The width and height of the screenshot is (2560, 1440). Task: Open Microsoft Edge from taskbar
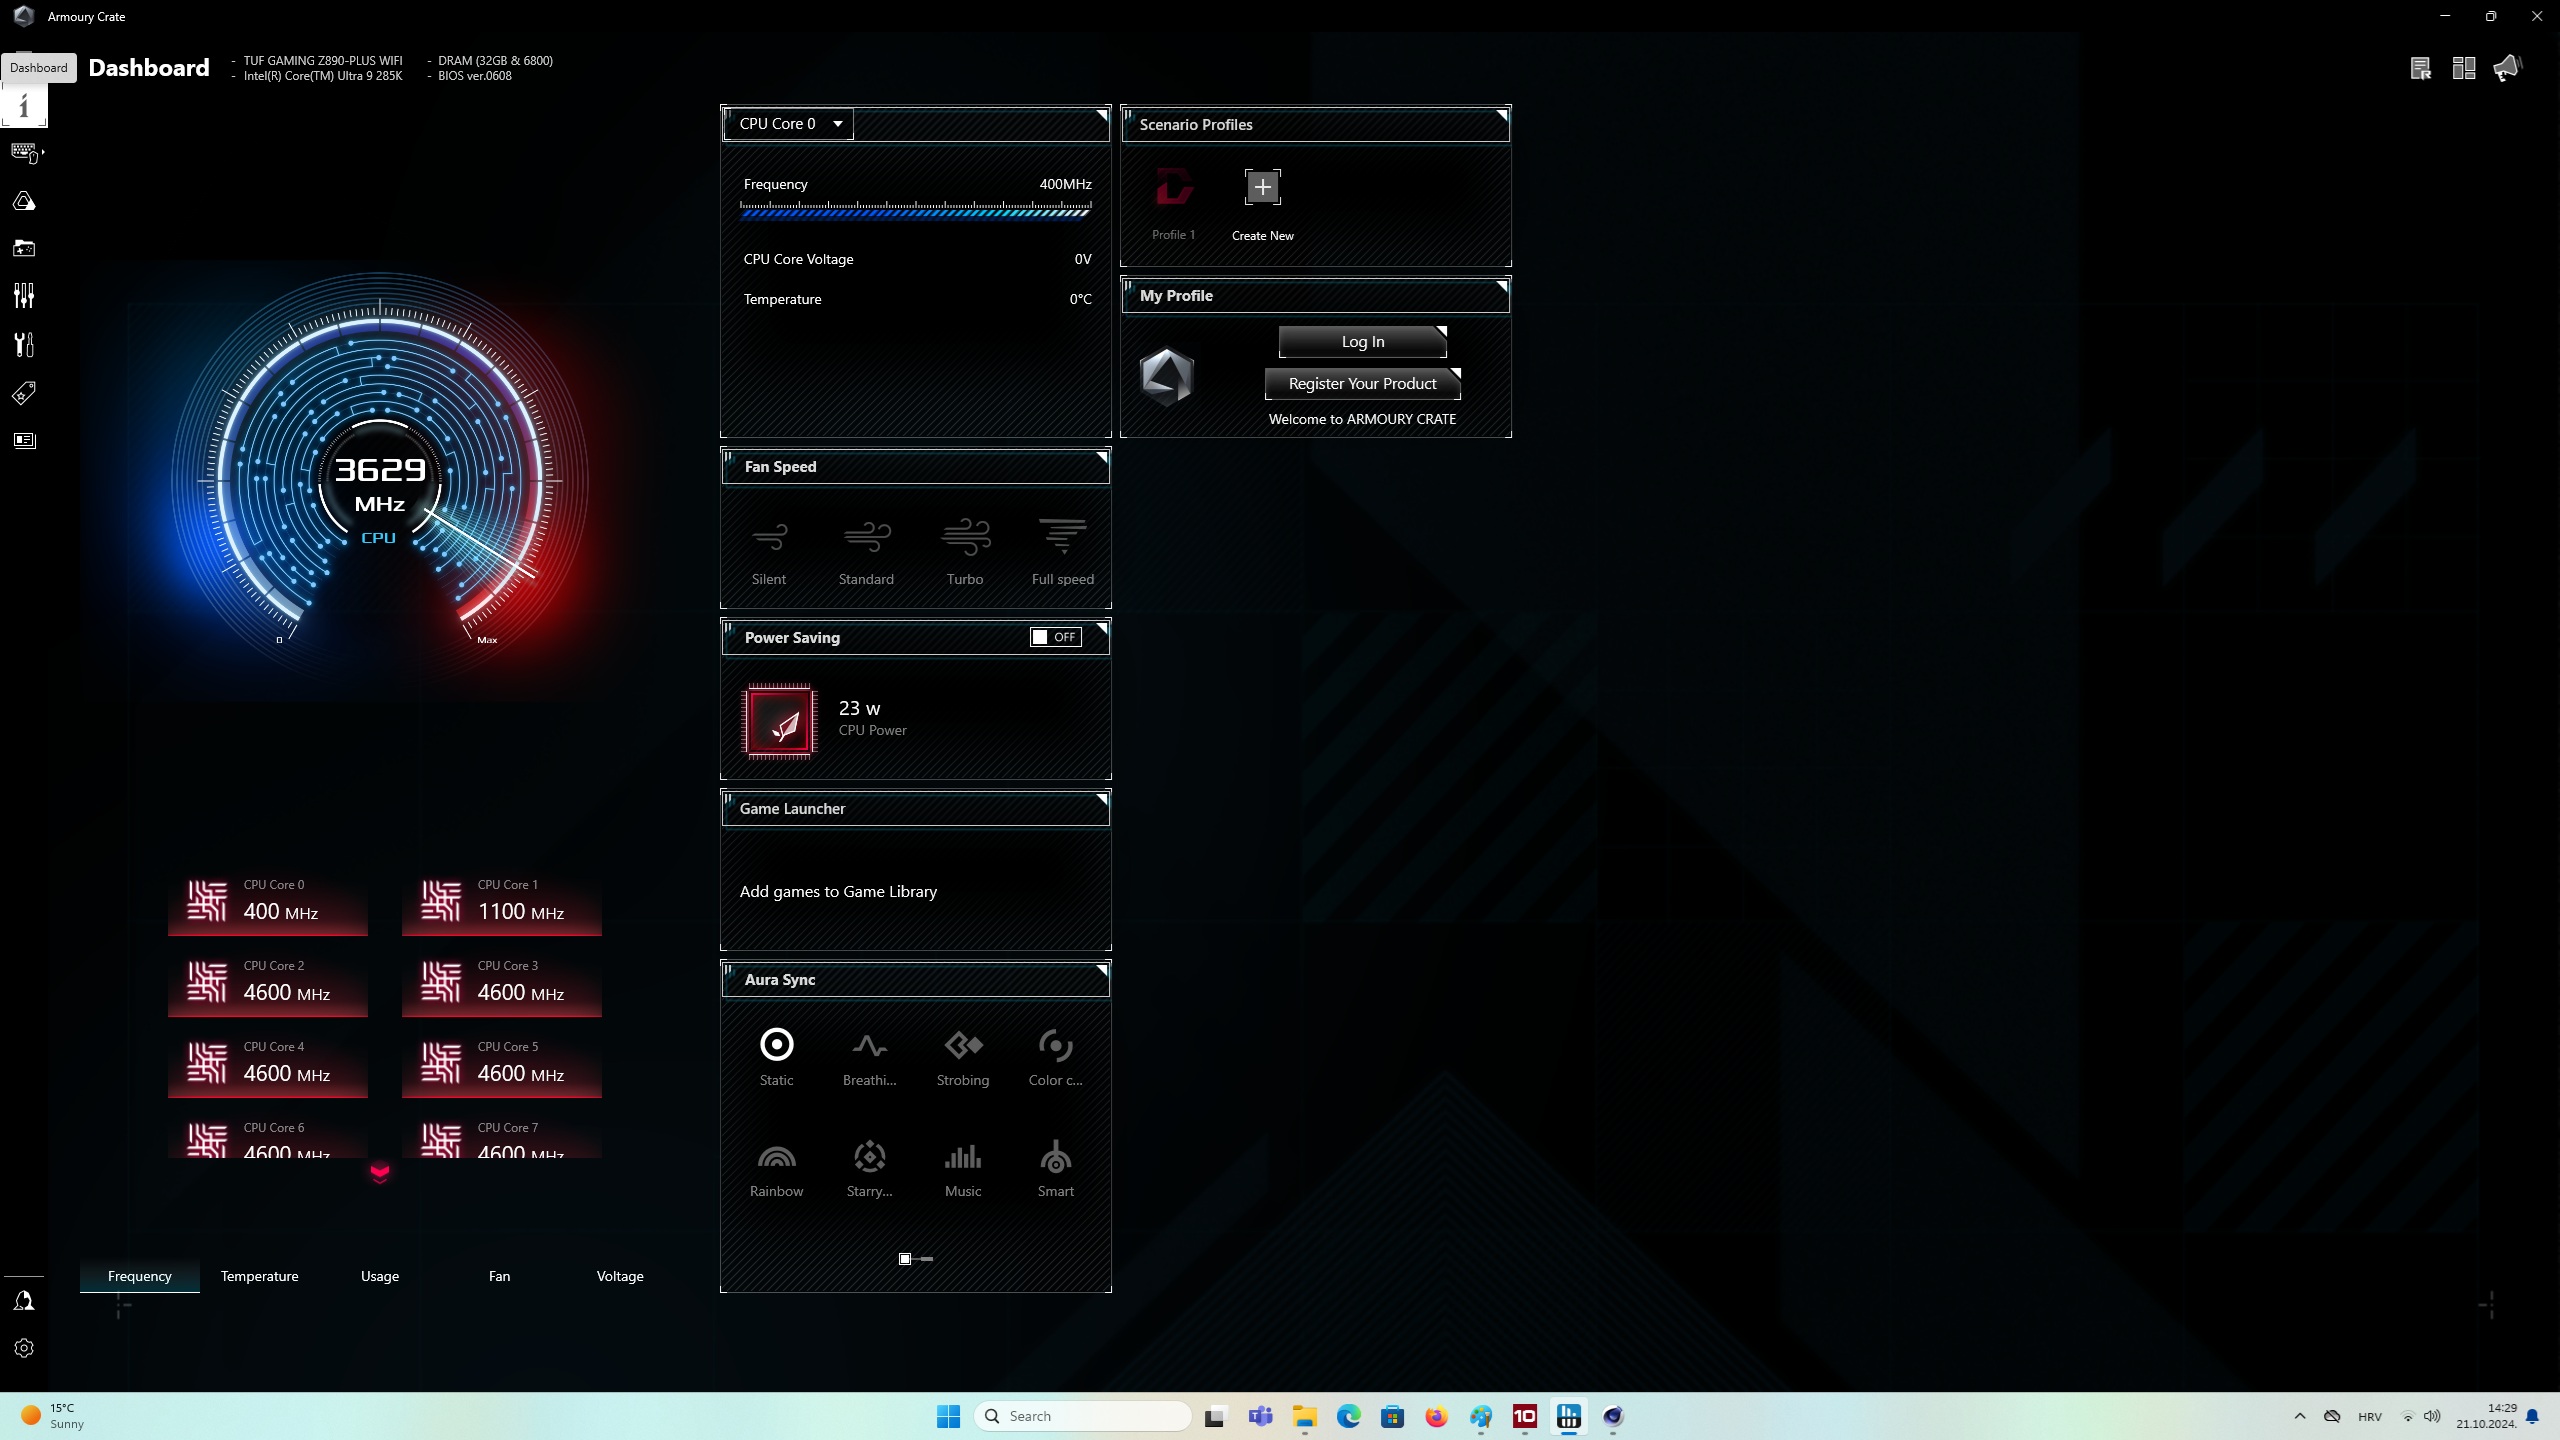pyautogui.click(x=1348, y=1416)
